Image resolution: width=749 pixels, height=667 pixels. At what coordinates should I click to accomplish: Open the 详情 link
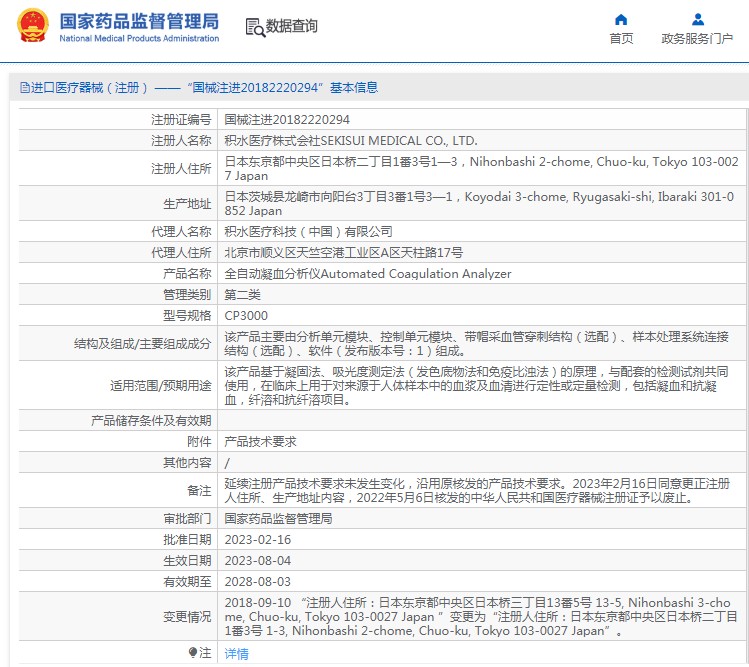[x=236, y=653]
